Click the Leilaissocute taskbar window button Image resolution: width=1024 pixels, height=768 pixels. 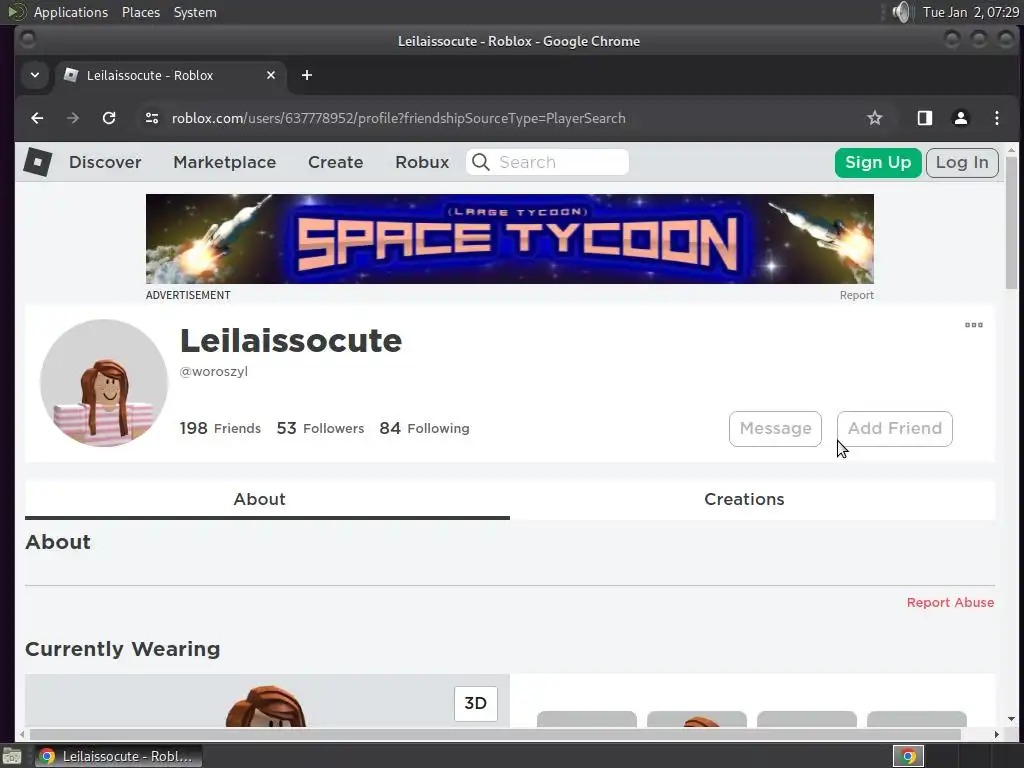pyautogui.click(x=118, y=756)
